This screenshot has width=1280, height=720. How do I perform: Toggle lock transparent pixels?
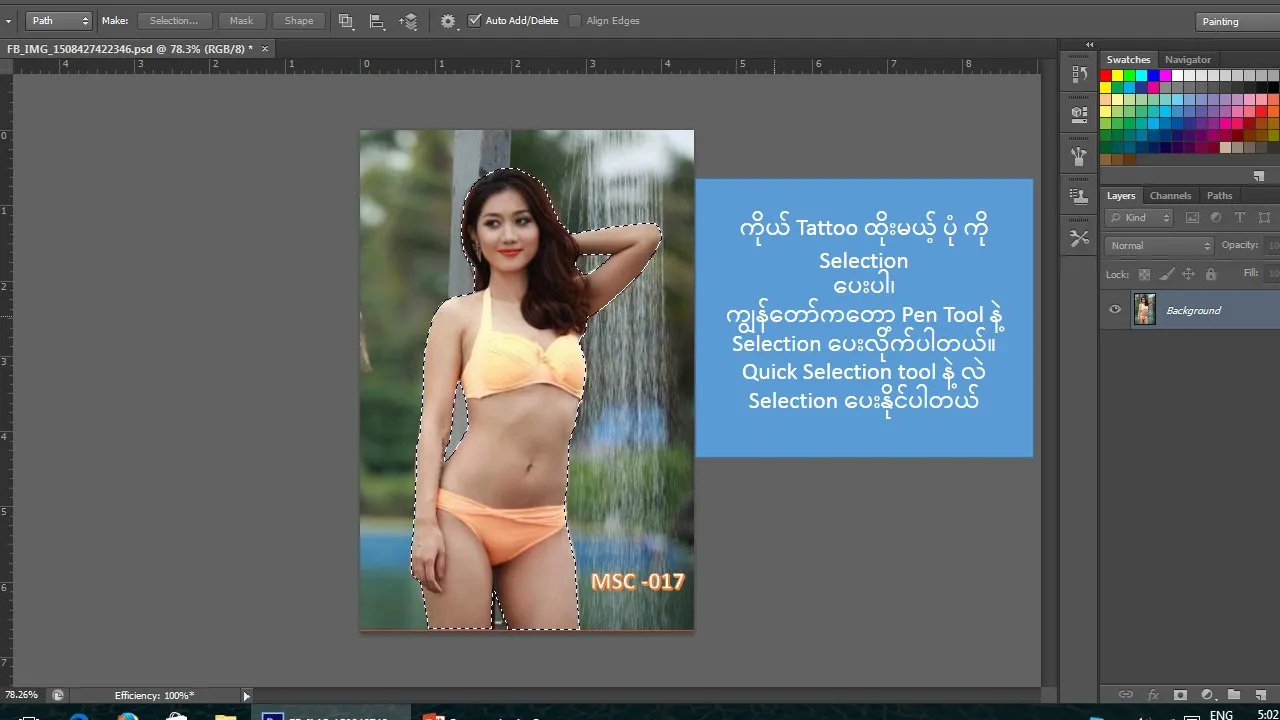(1145, 274)
